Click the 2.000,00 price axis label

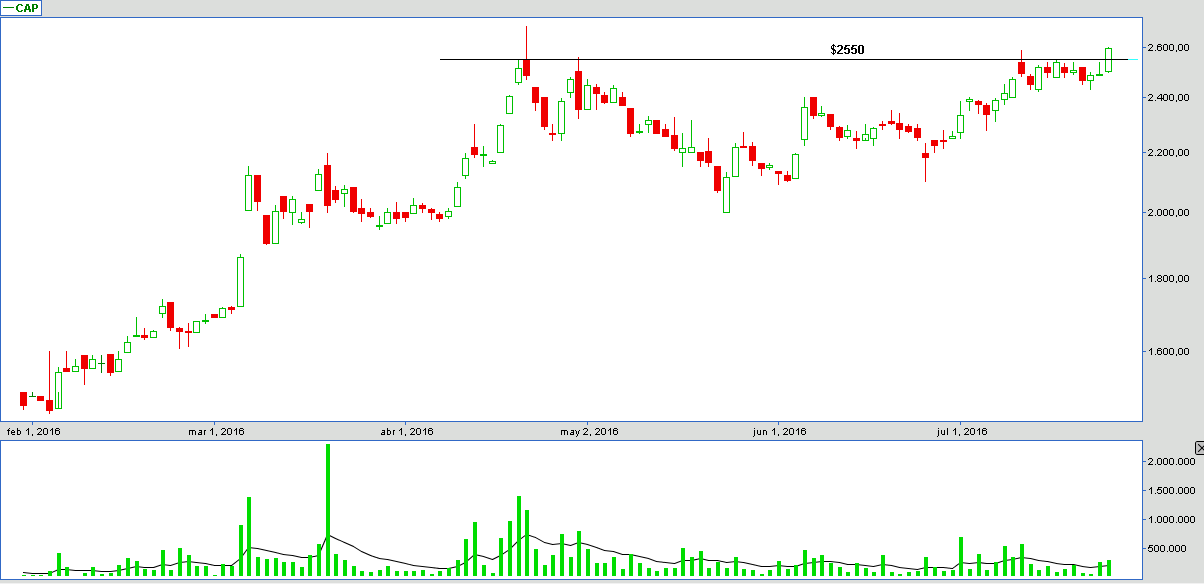[1168, 212]
